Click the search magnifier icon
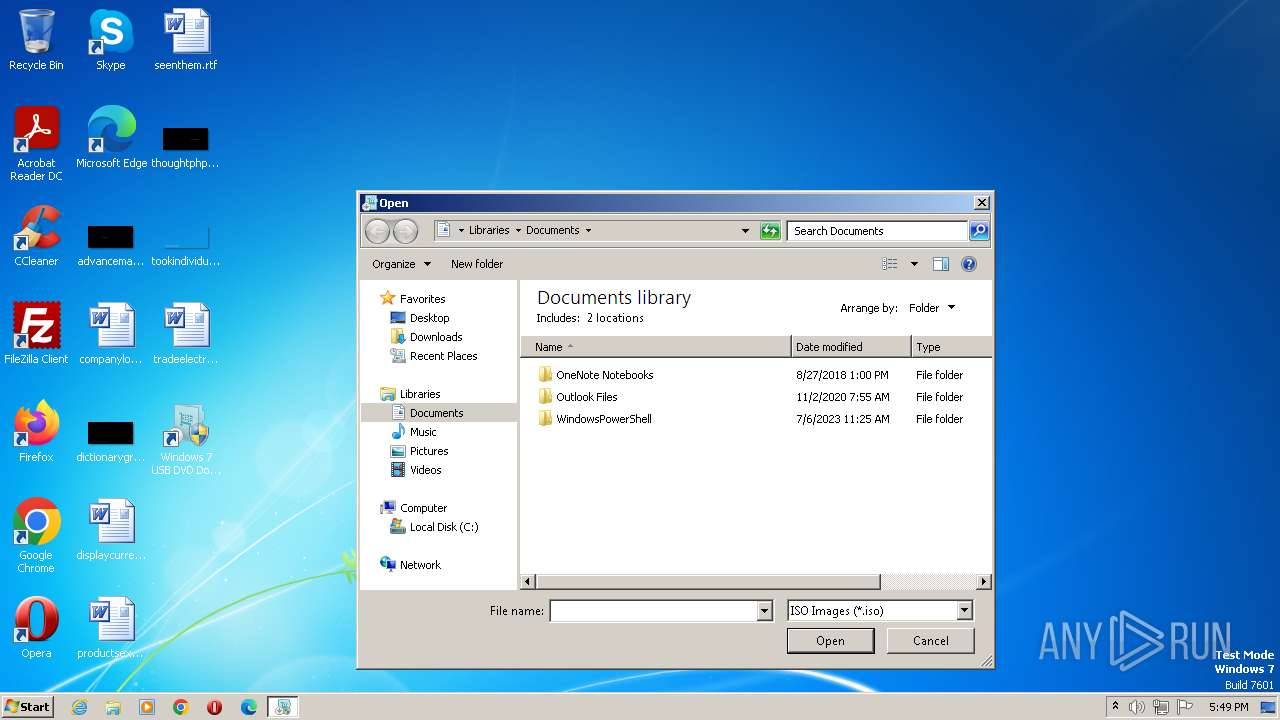This screenshot has height=720, width=1280. [x=979, y=231]
